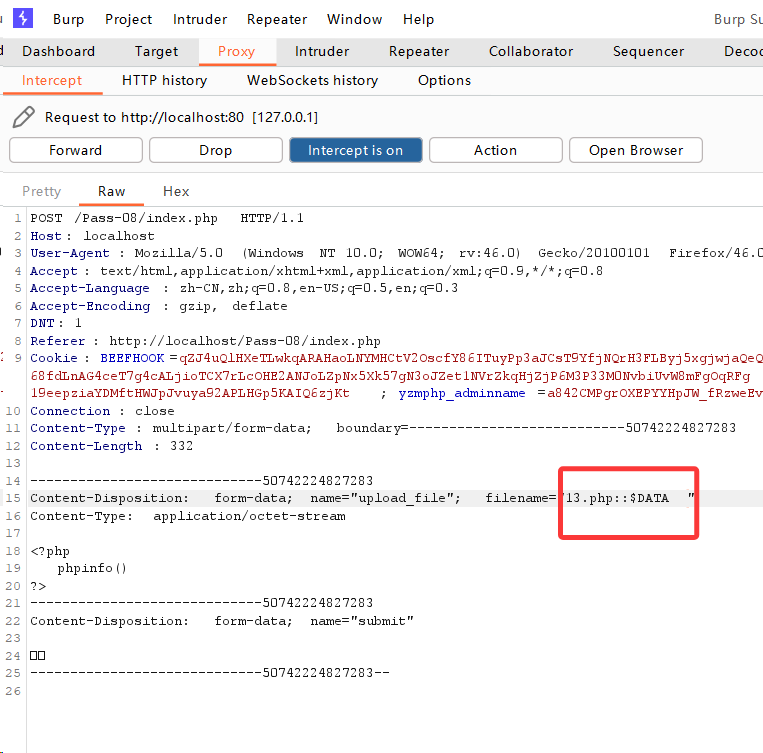
Task: Switch to the Hex message view
Action: click(176, 191)
